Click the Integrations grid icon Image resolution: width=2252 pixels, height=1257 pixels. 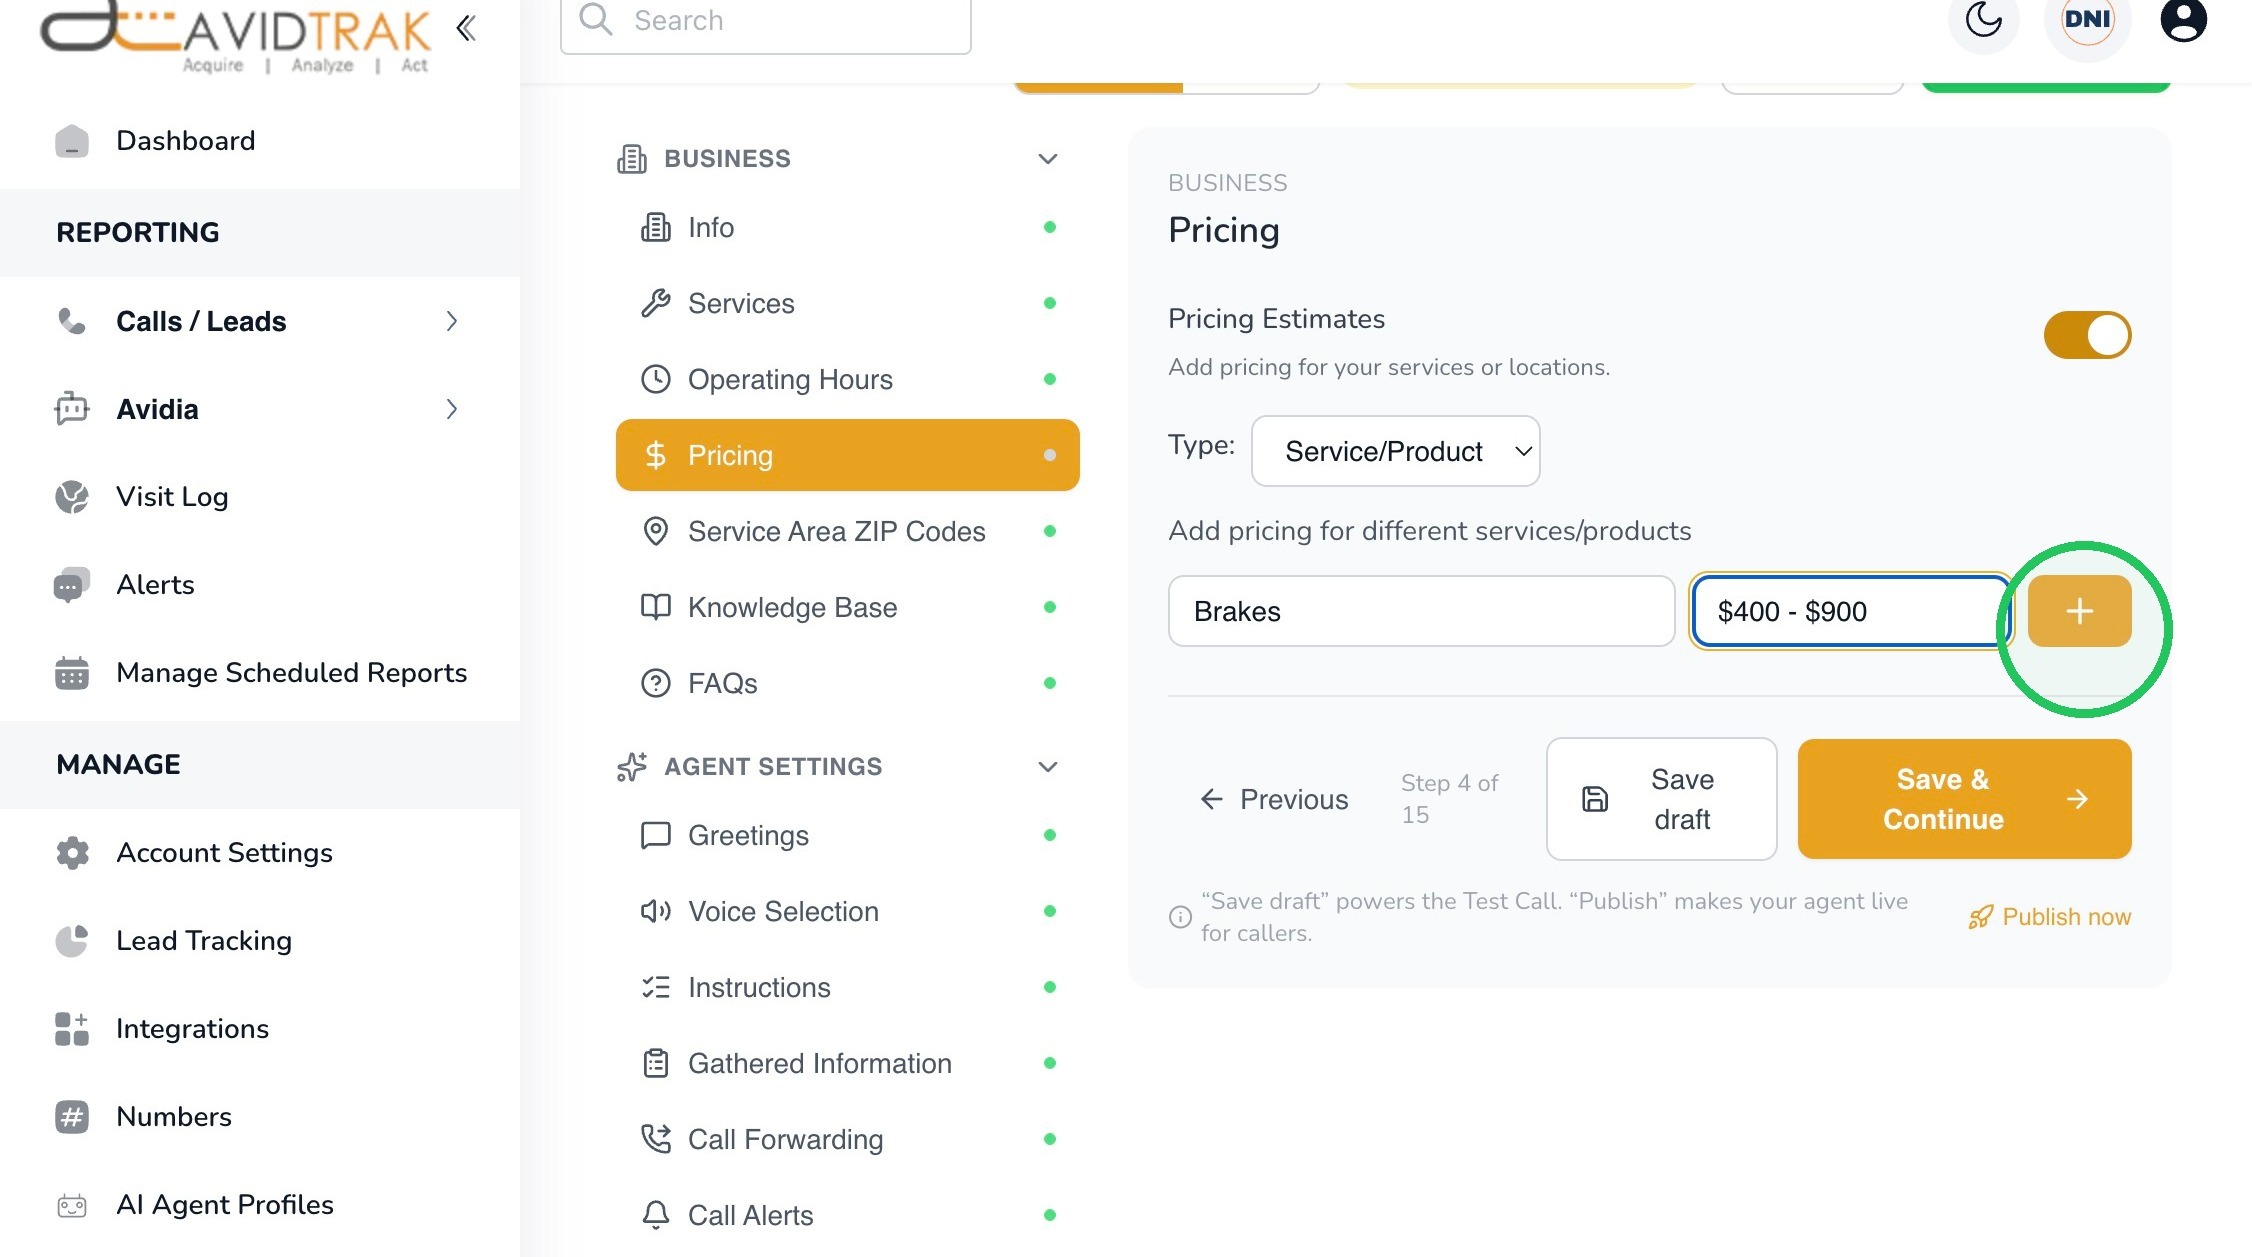[x=72, y=1029]
